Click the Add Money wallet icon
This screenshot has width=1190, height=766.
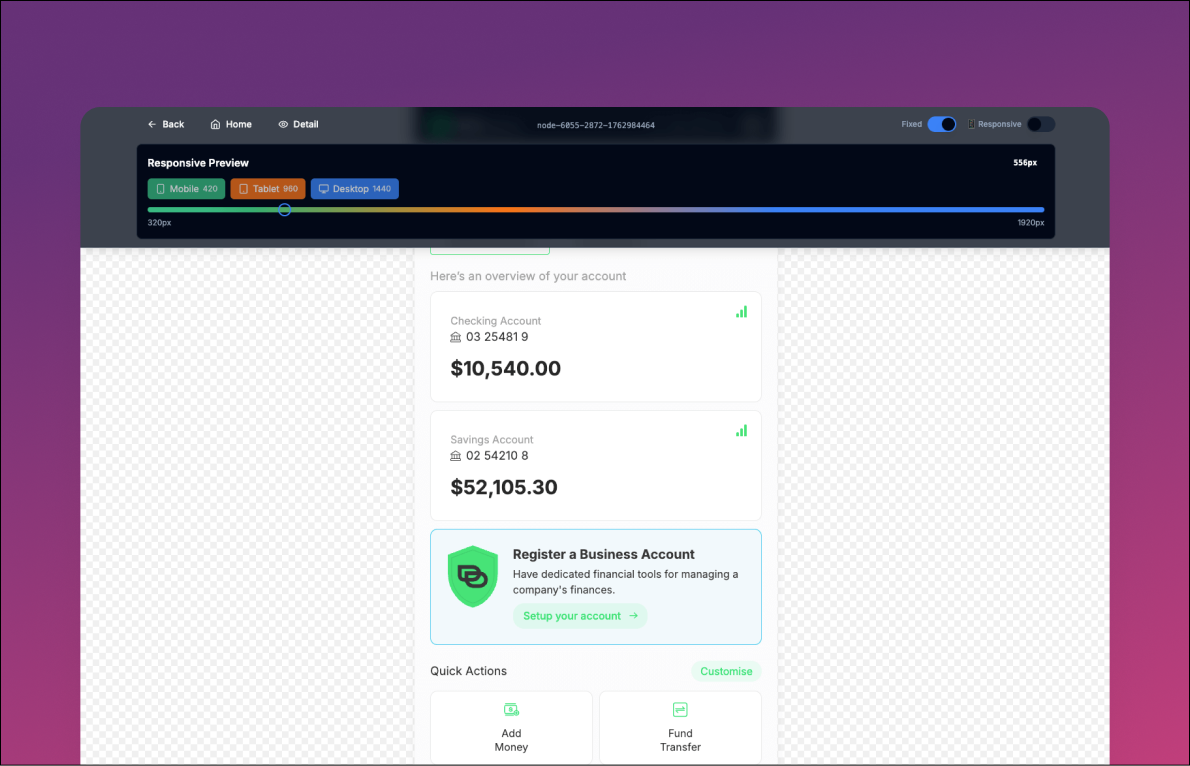512,710
